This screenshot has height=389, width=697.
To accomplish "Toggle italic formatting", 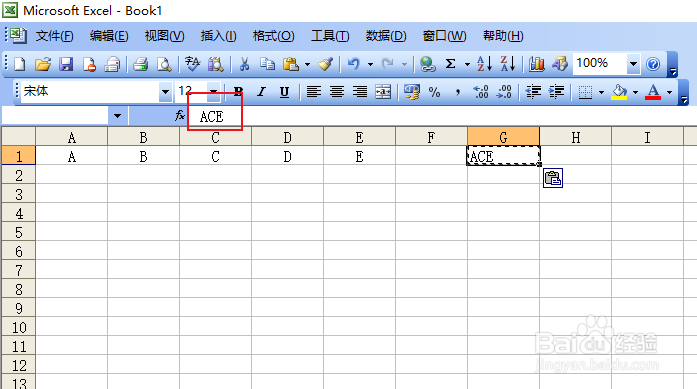I will 261,92.
